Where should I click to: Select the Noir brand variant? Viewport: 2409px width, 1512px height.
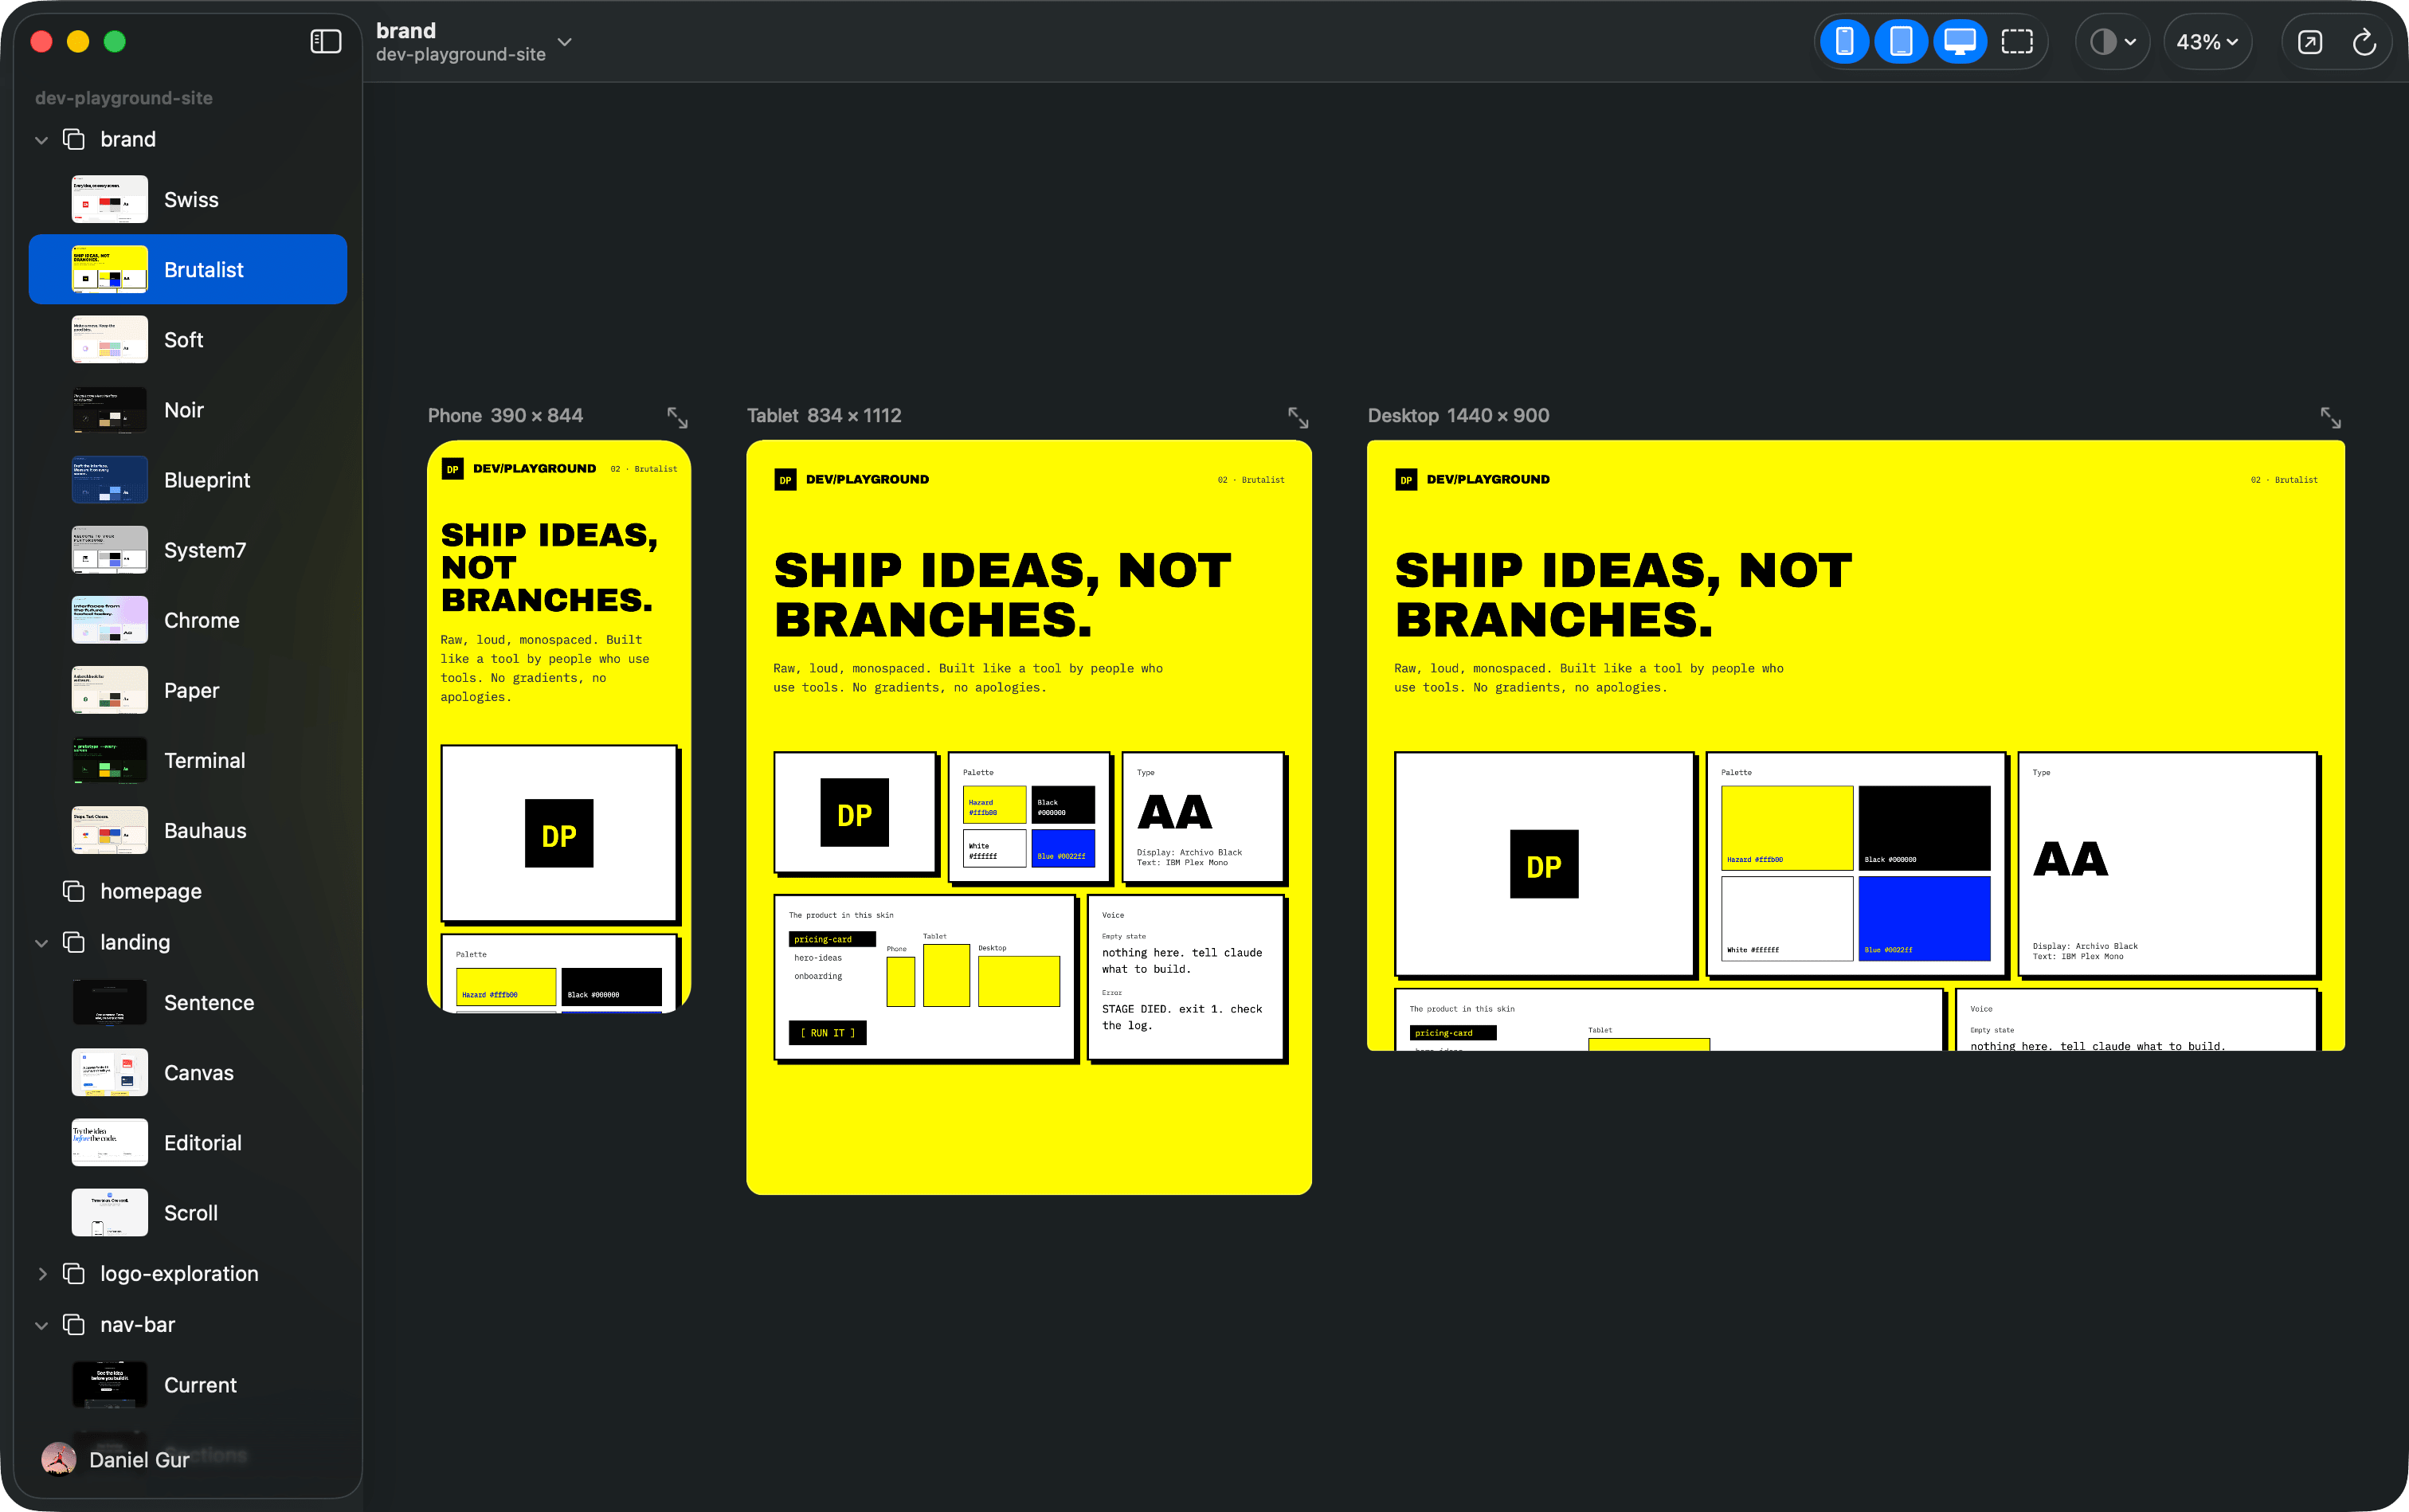pyautogui.click(x=188, y=409)
